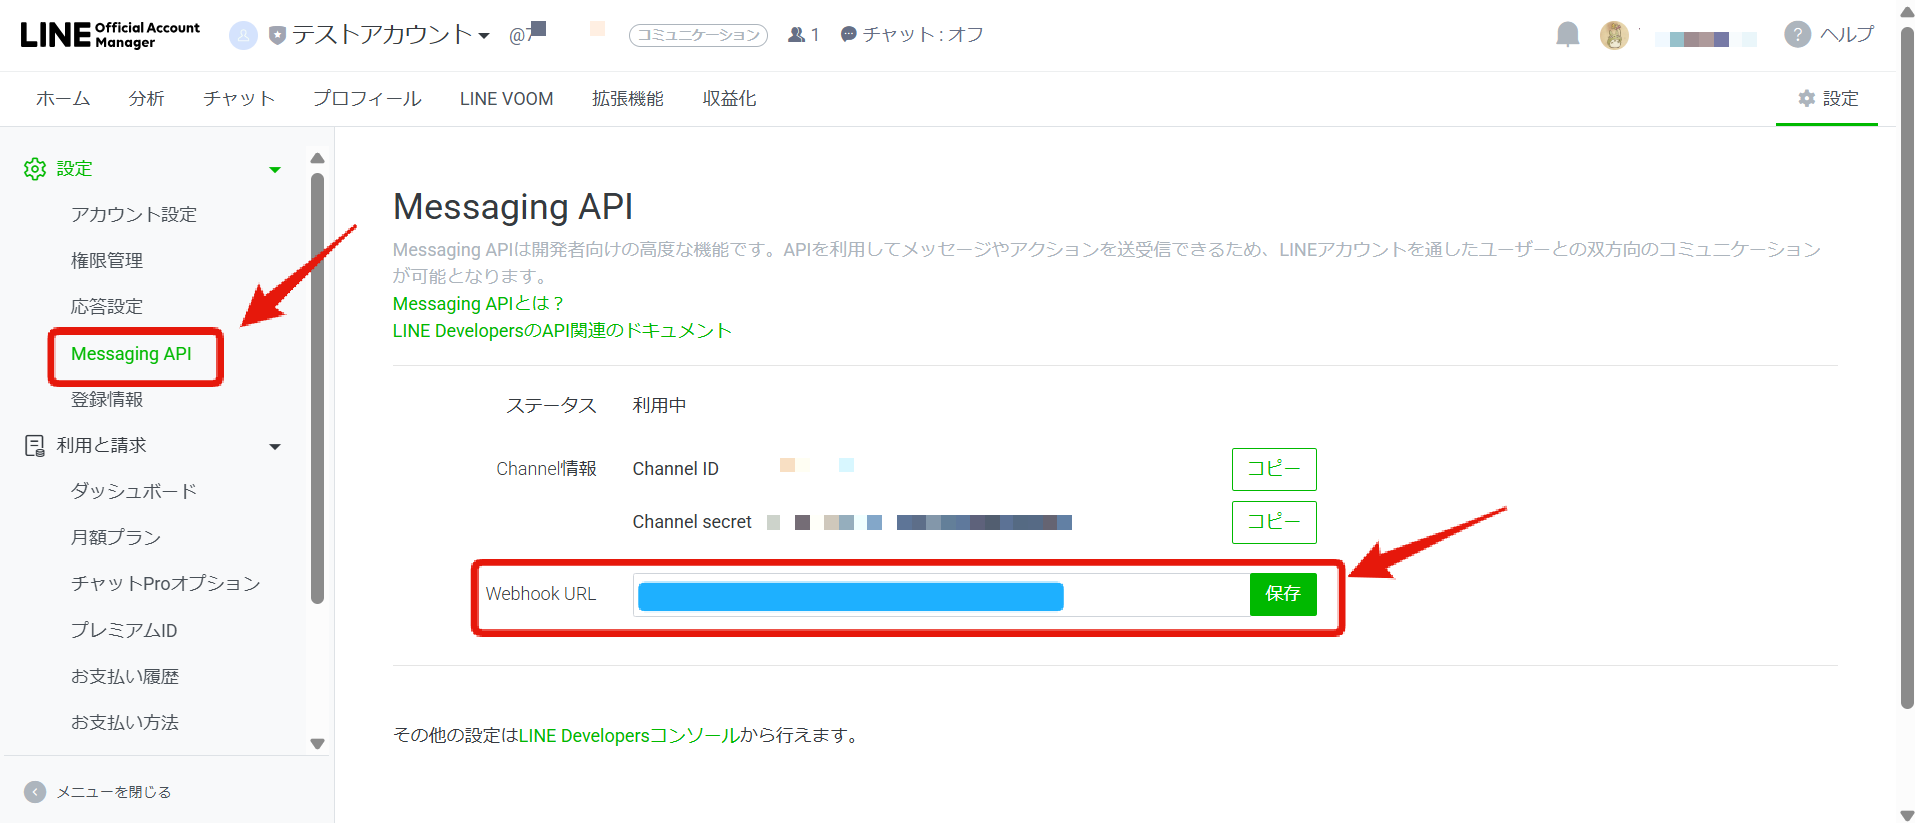1915x823 pixels.
Task: View the friends count icon
Action: click(797, 35)
